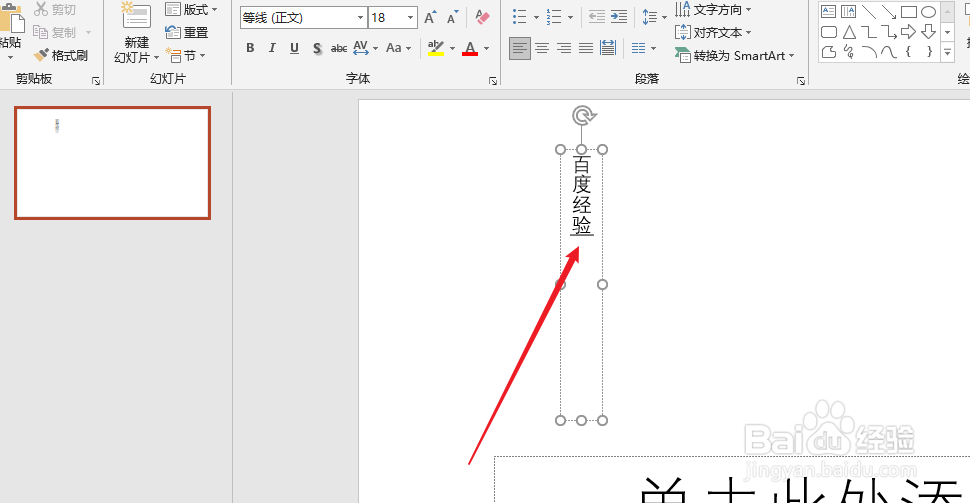Screen dimensions: 970x503
Task: Click the rotate handle above the text box
Action: (583, 115)
